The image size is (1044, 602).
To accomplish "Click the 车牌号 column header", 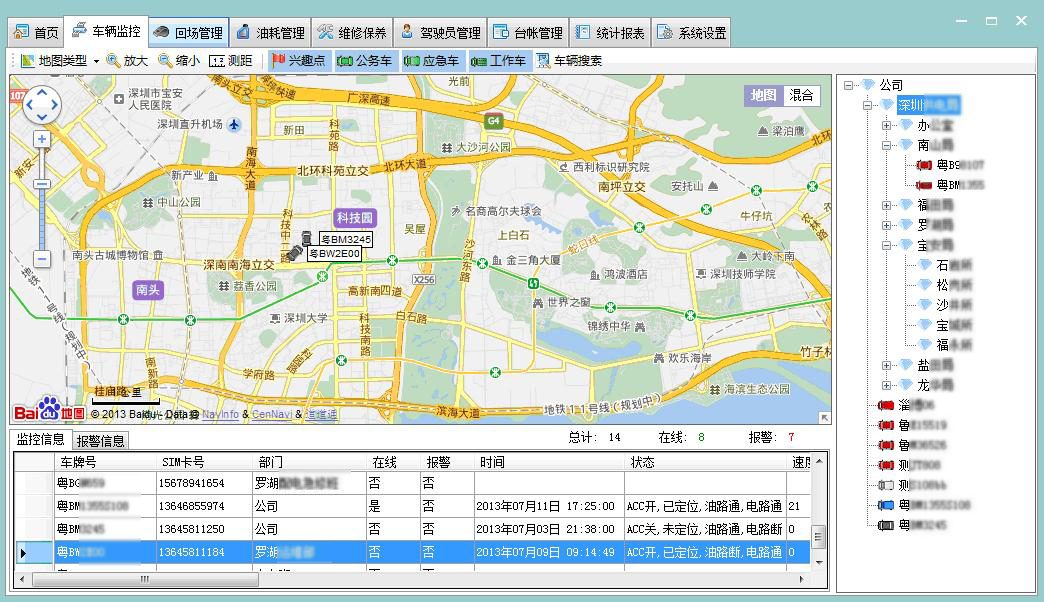I will pyautogui.click(x=78, y=463).
